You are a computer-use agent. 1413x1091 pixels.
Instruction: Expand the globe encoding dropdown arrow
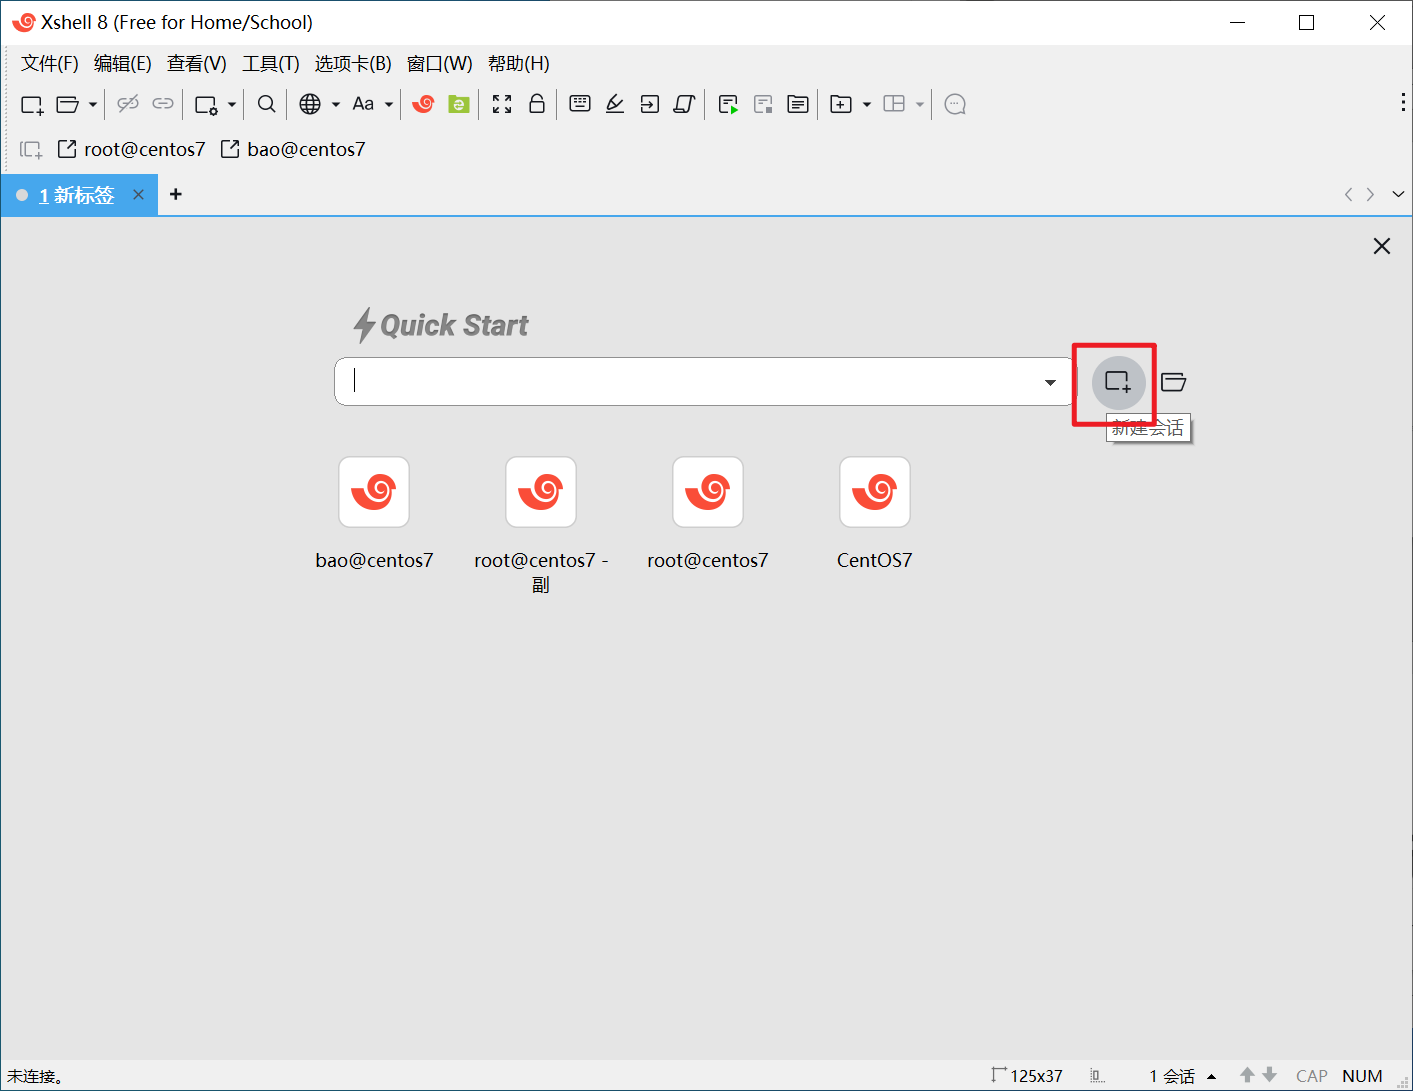[336, 104]
